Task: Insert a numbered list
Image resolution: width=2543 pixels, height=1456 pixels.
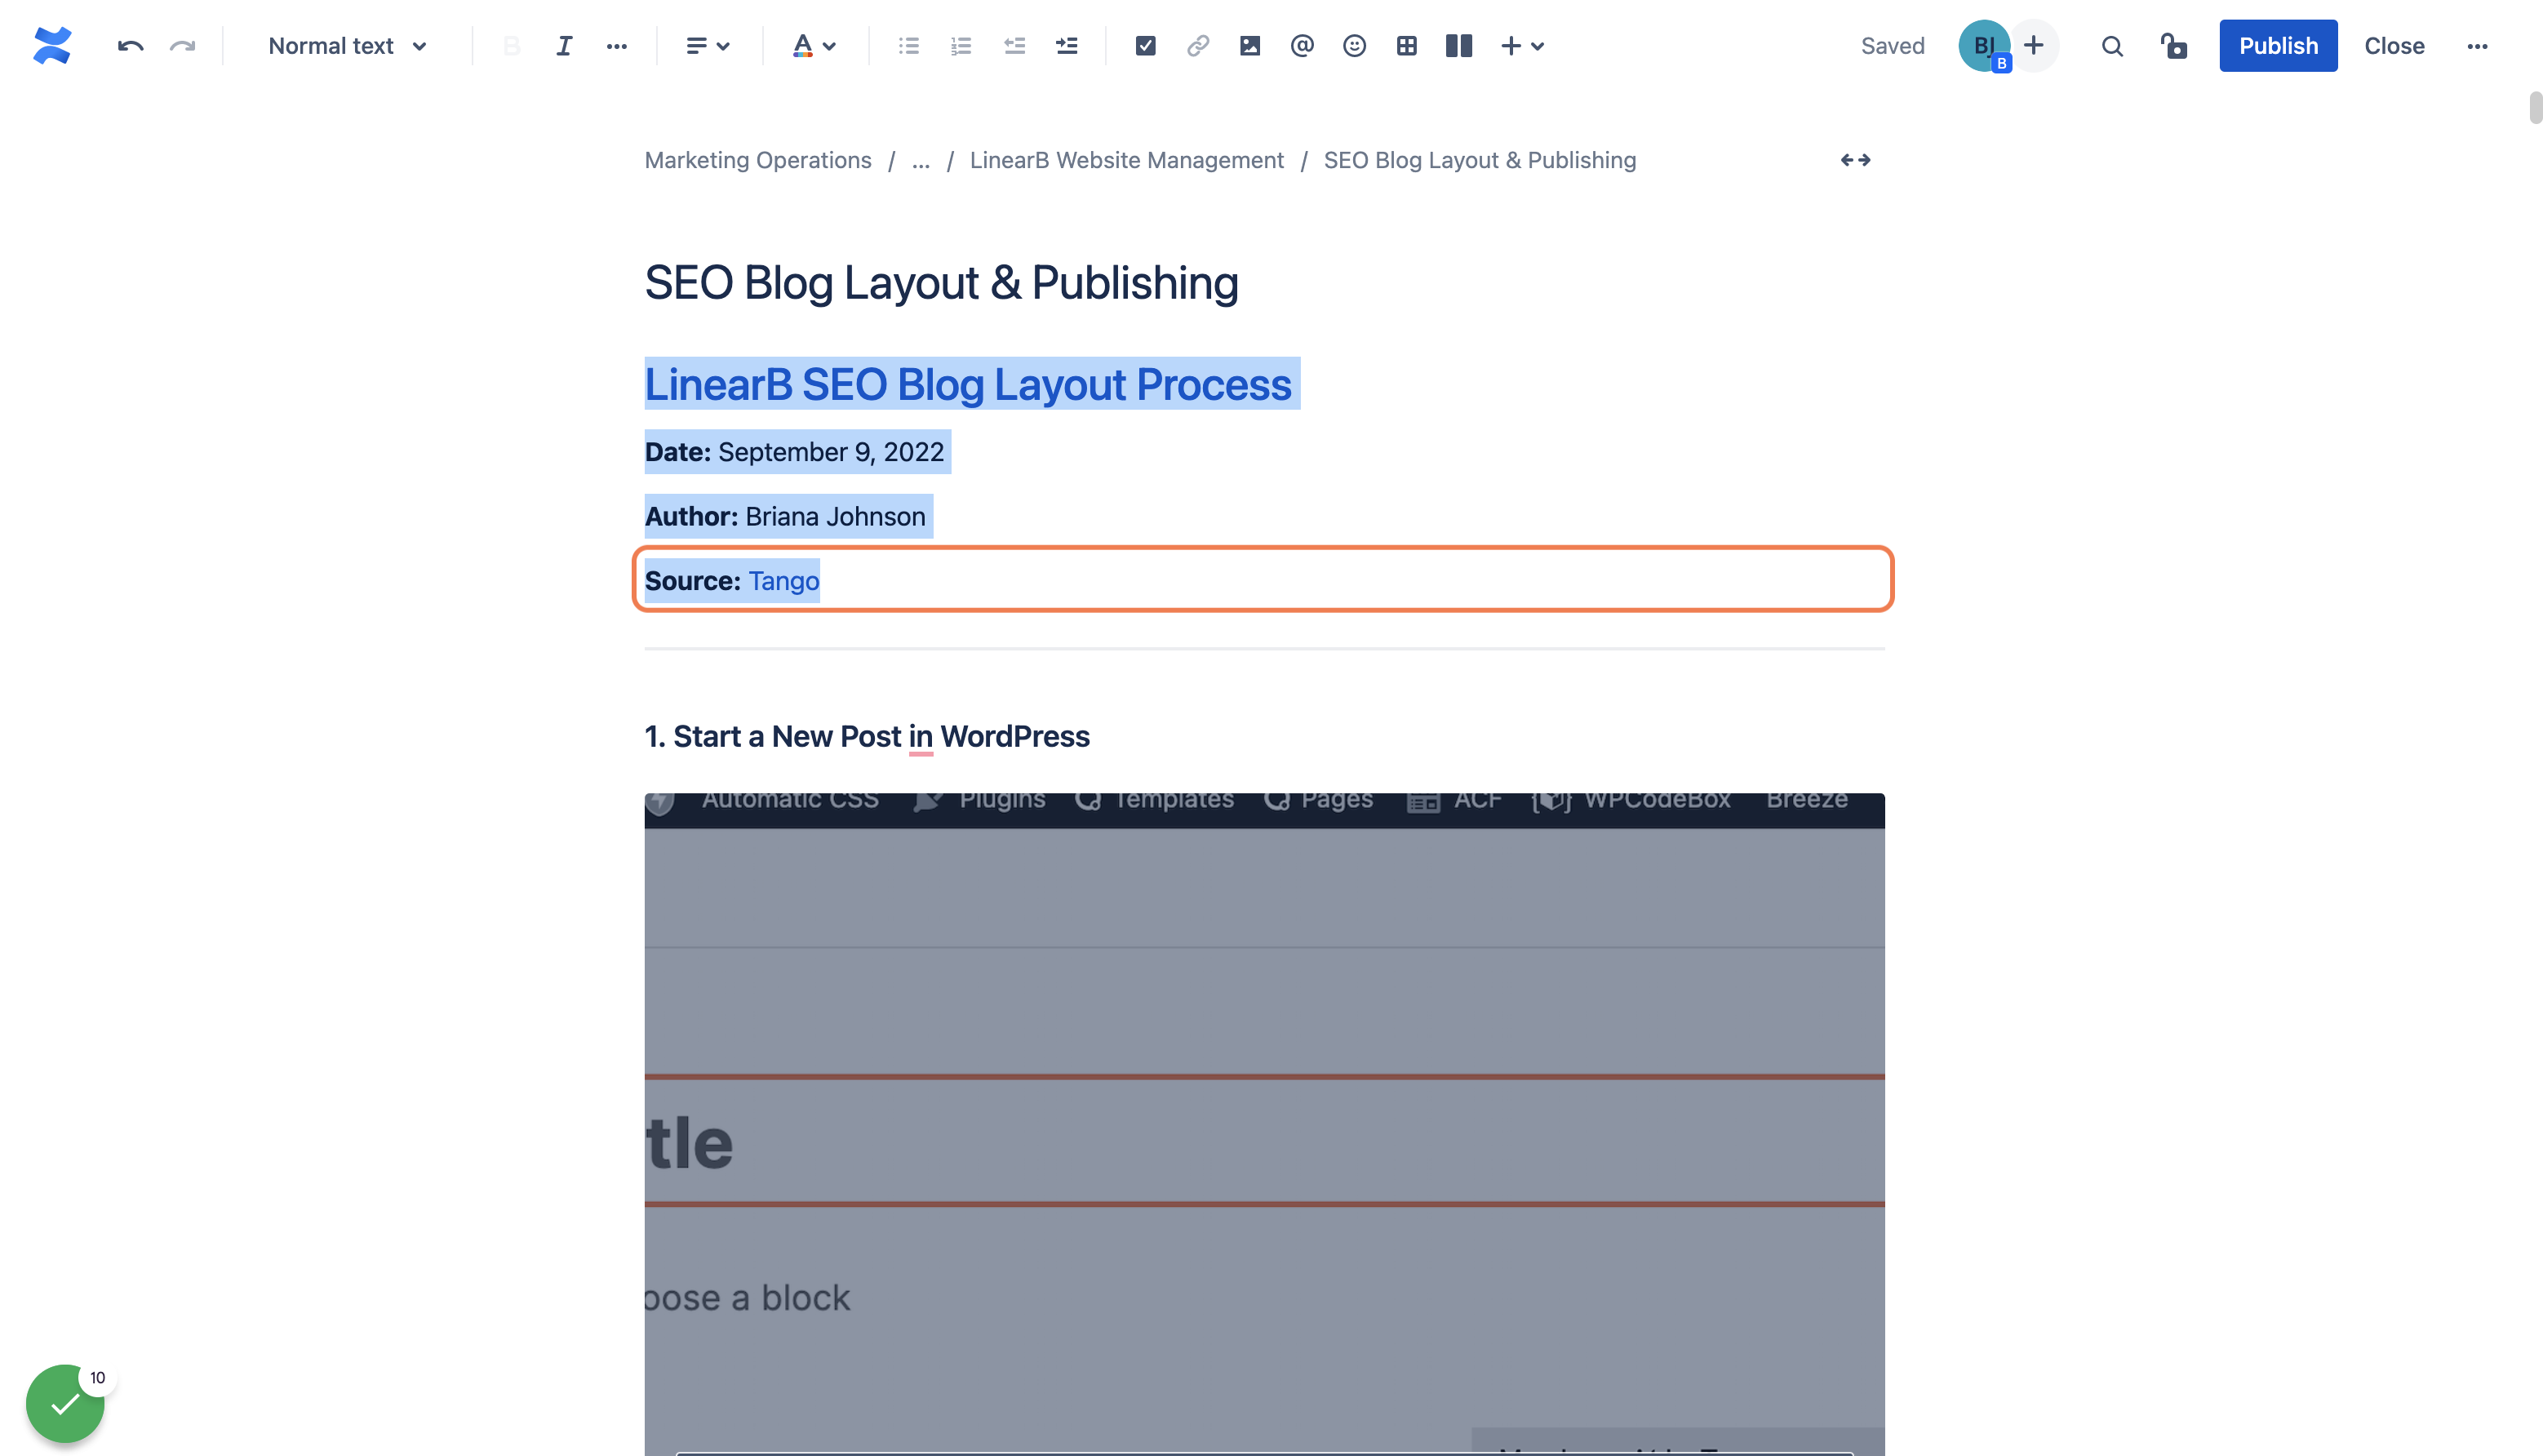Action: coord(961,46)
